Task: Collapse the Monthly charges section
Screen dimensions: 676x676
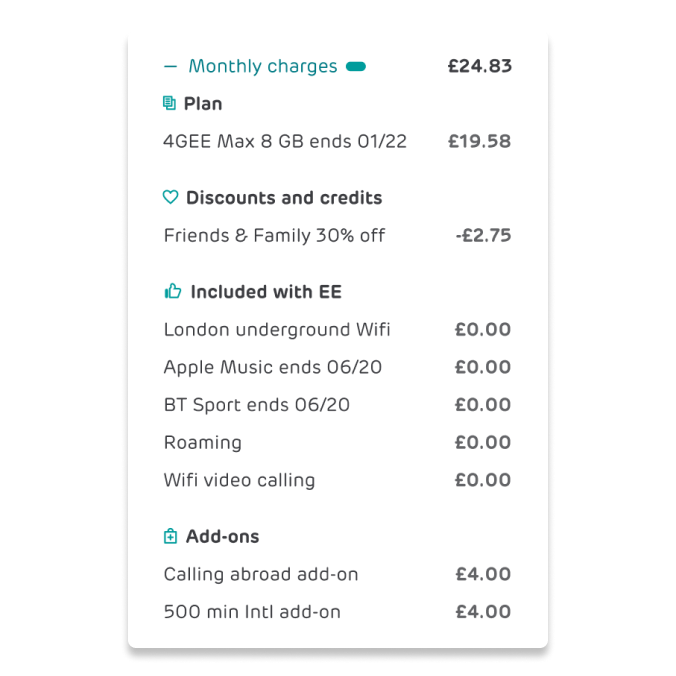Action: tap(170, 66)
